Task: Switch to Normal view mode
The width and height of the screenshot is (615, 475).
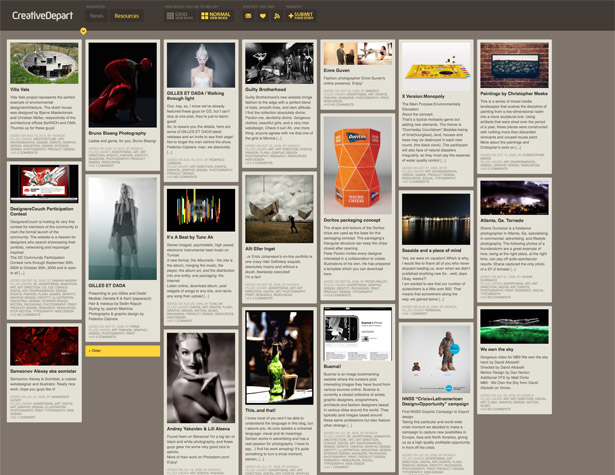Action: [216, 16]
